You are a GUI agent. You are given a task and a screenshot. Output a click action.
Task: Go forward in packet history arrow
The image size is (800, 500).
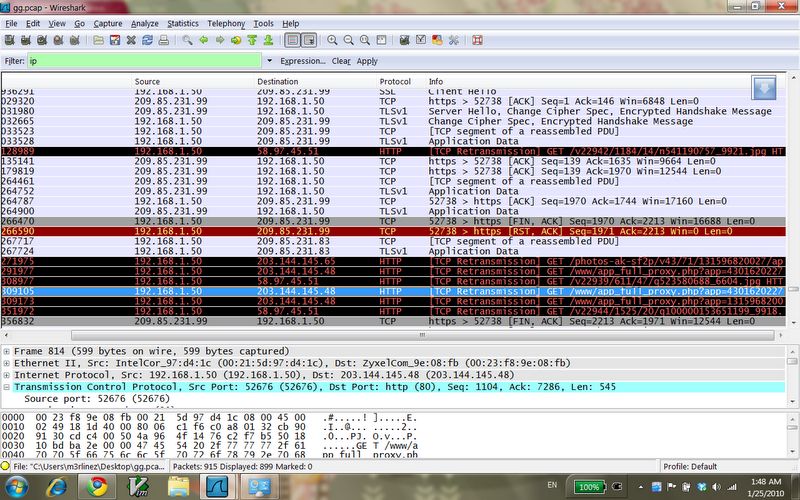coord(220,40)
